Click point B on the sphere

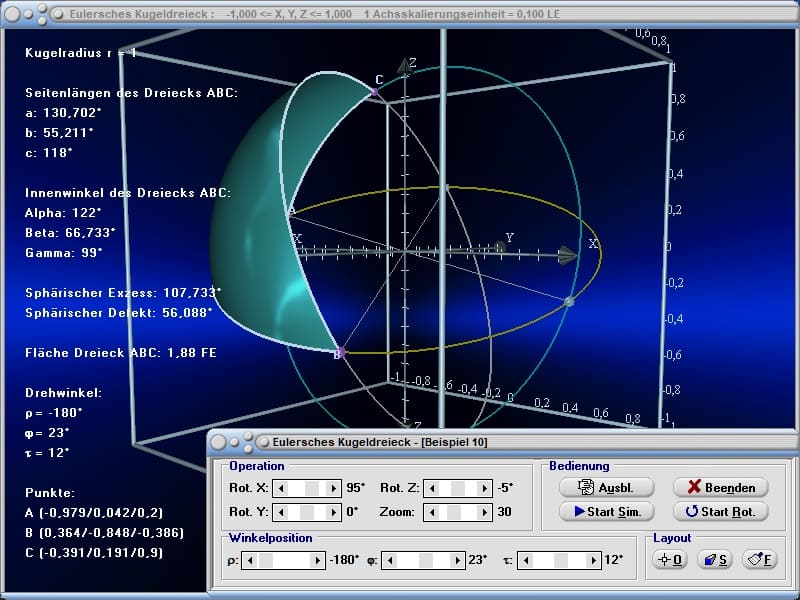[x=341, y=352]
